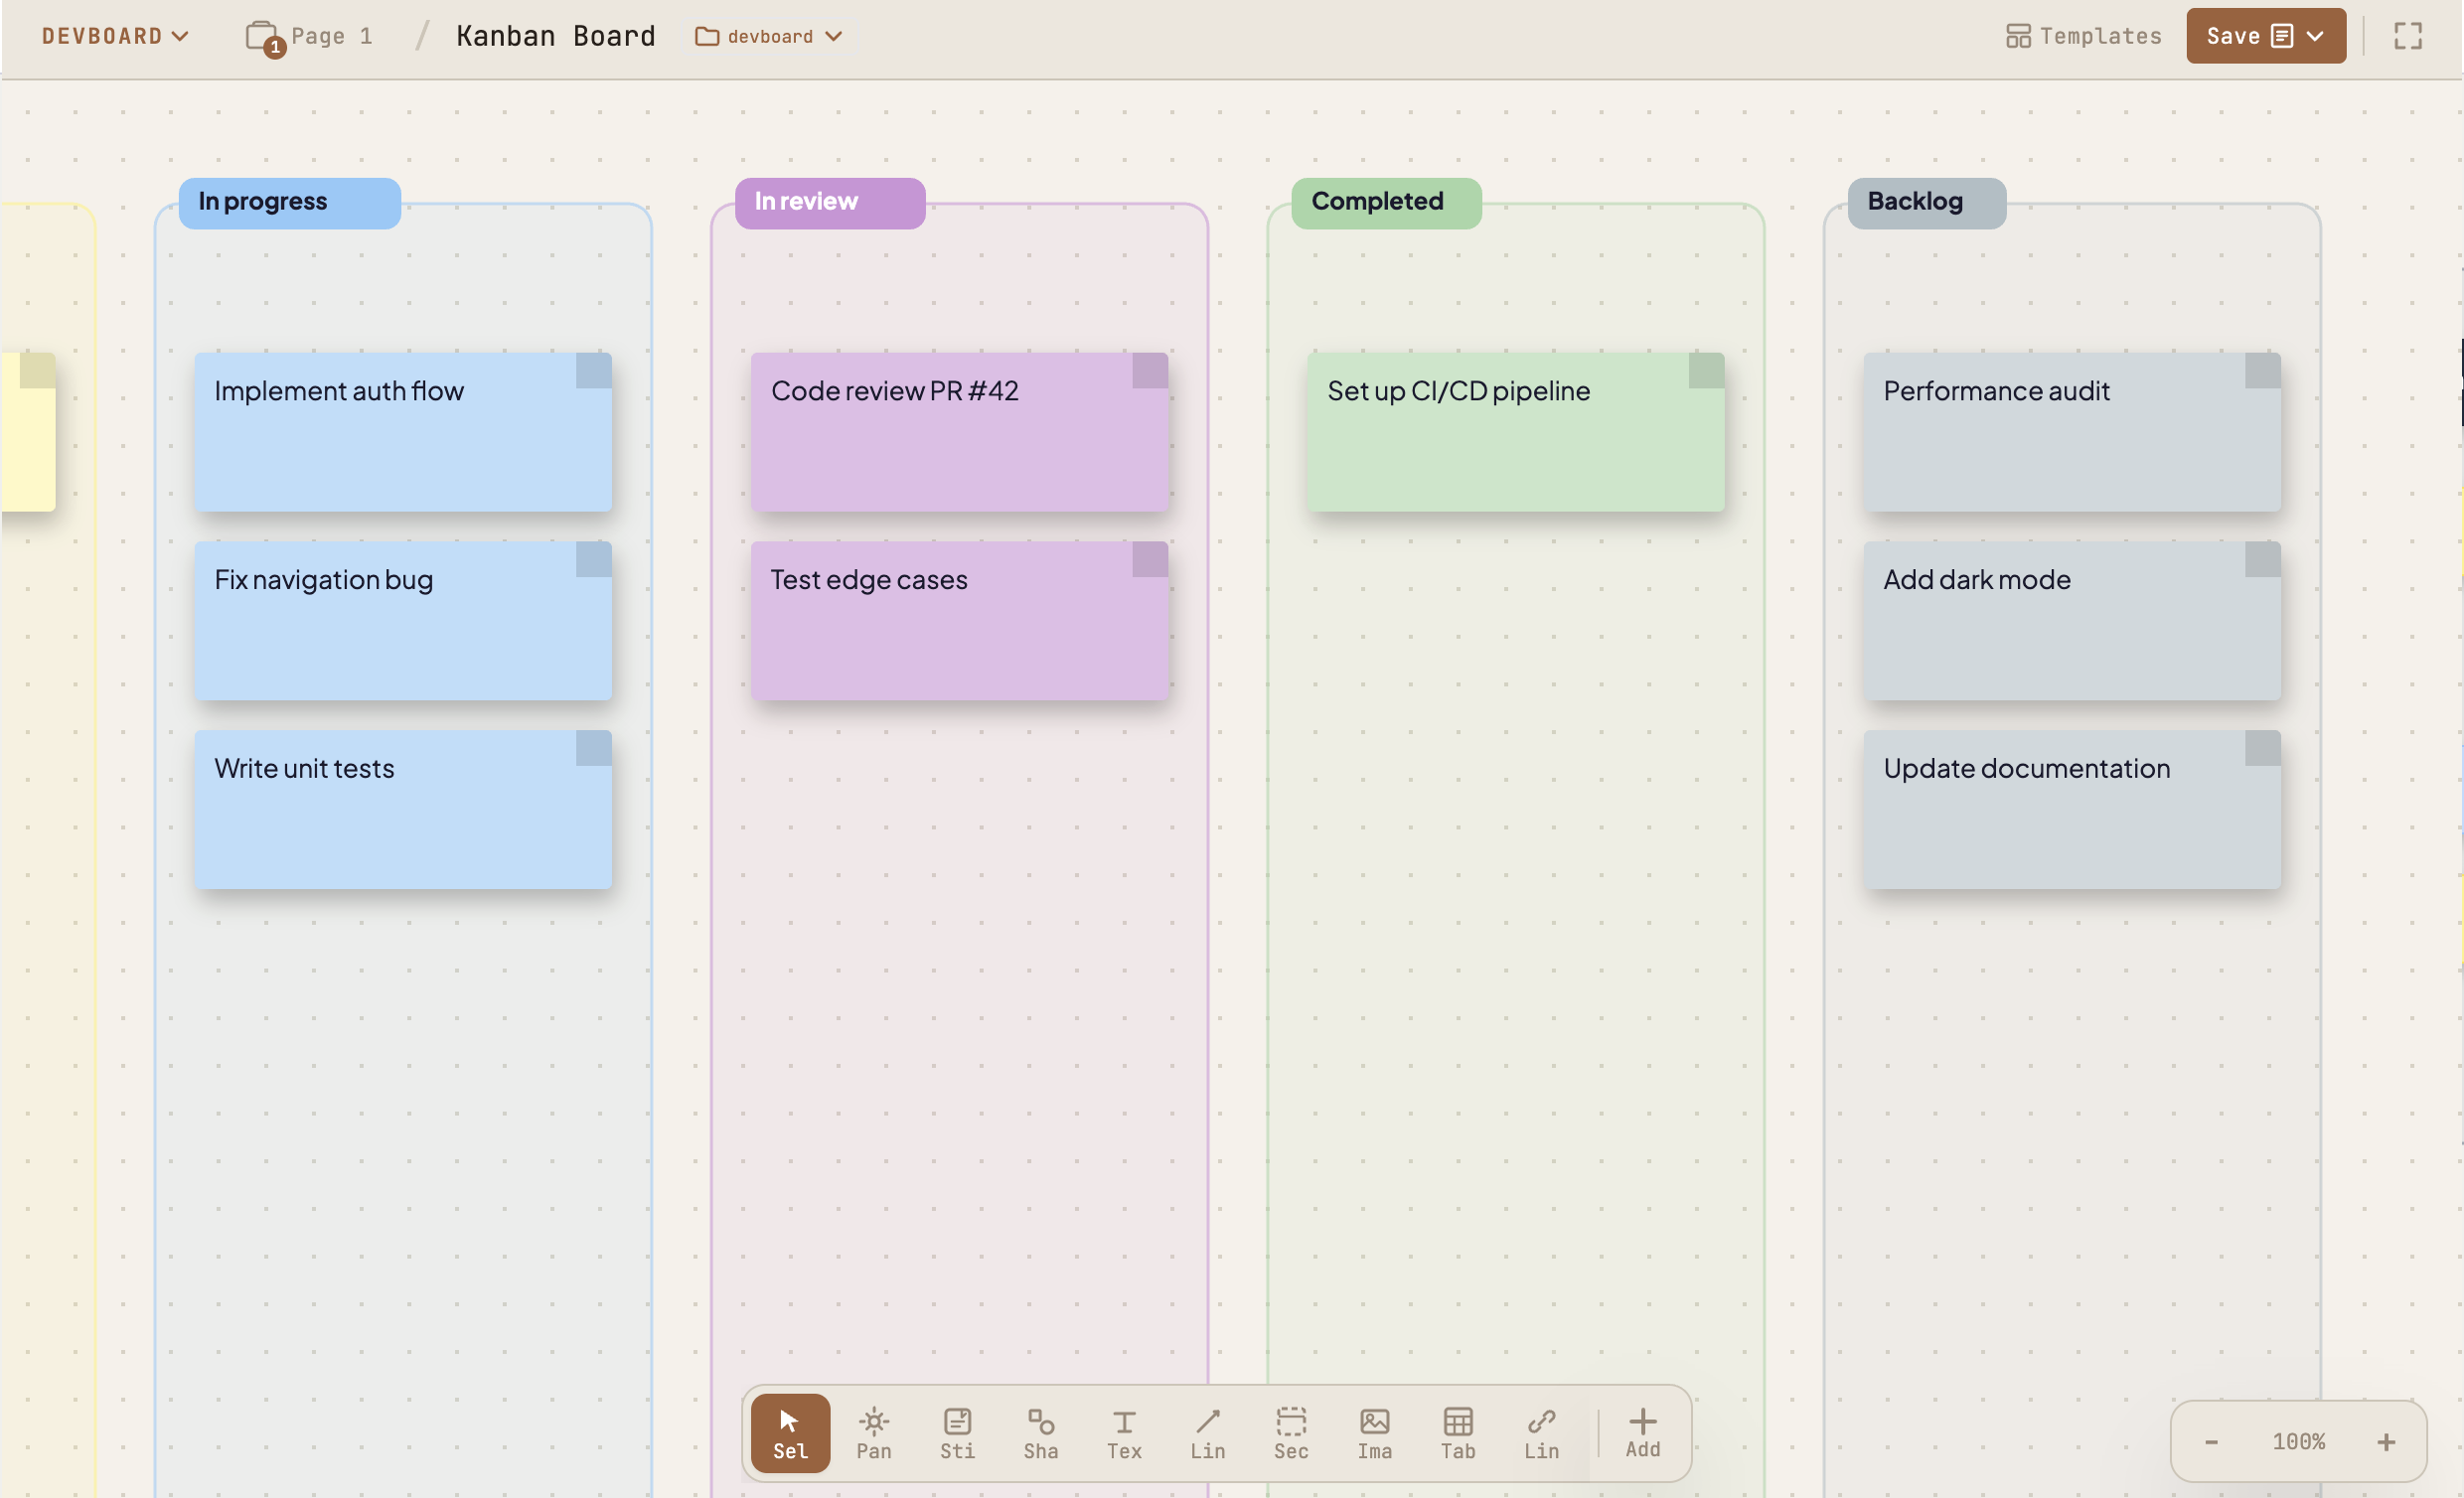Open the Save options dropdown arrow
This screenshot has width=2464, height=1498.
[2316, 35]
